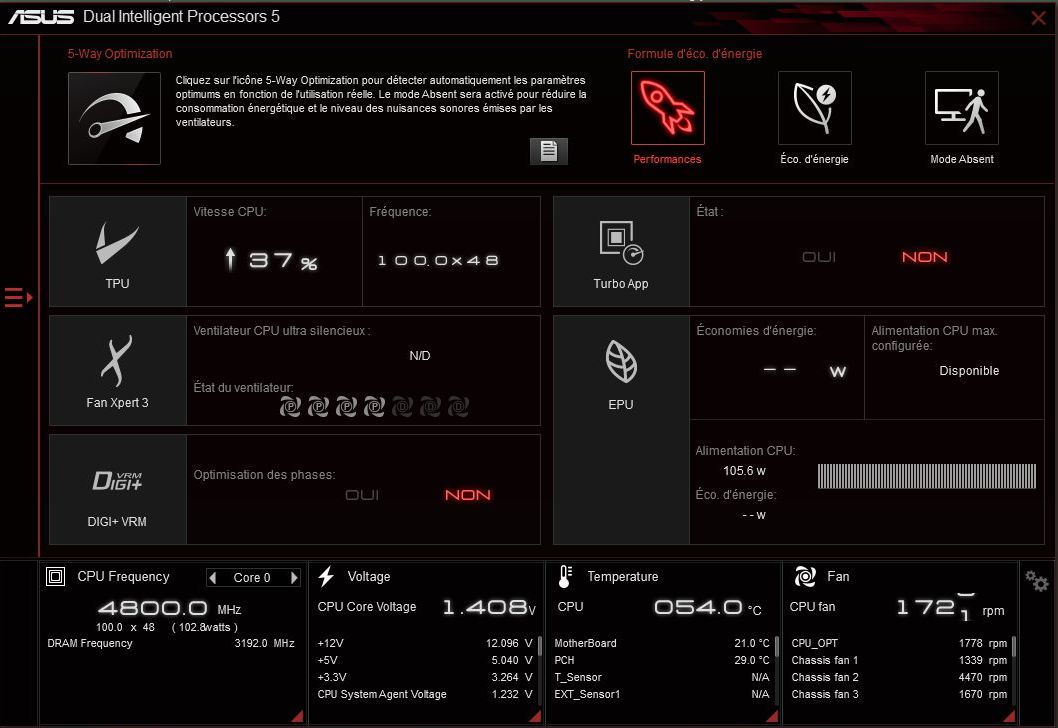Select the Performances rocket icon
The height and width of the screenshot is (728, 1058).
pyautogui.click(x=667, y=108)
